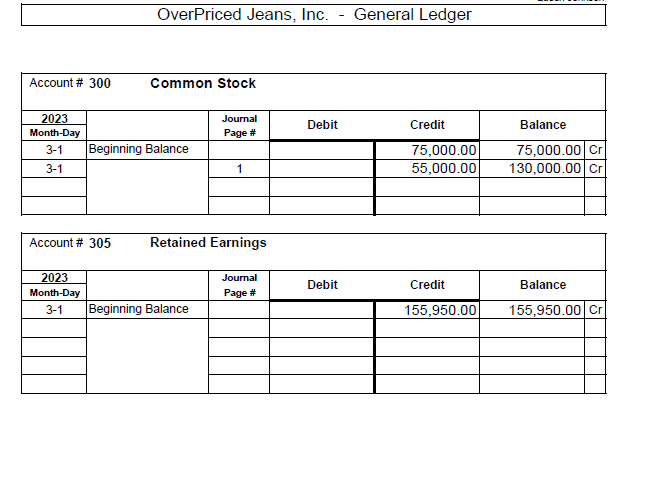Click Month-Day header in Retained Earnings table
This screenshot has width=648, height=491.
click(x=55, y=293)
